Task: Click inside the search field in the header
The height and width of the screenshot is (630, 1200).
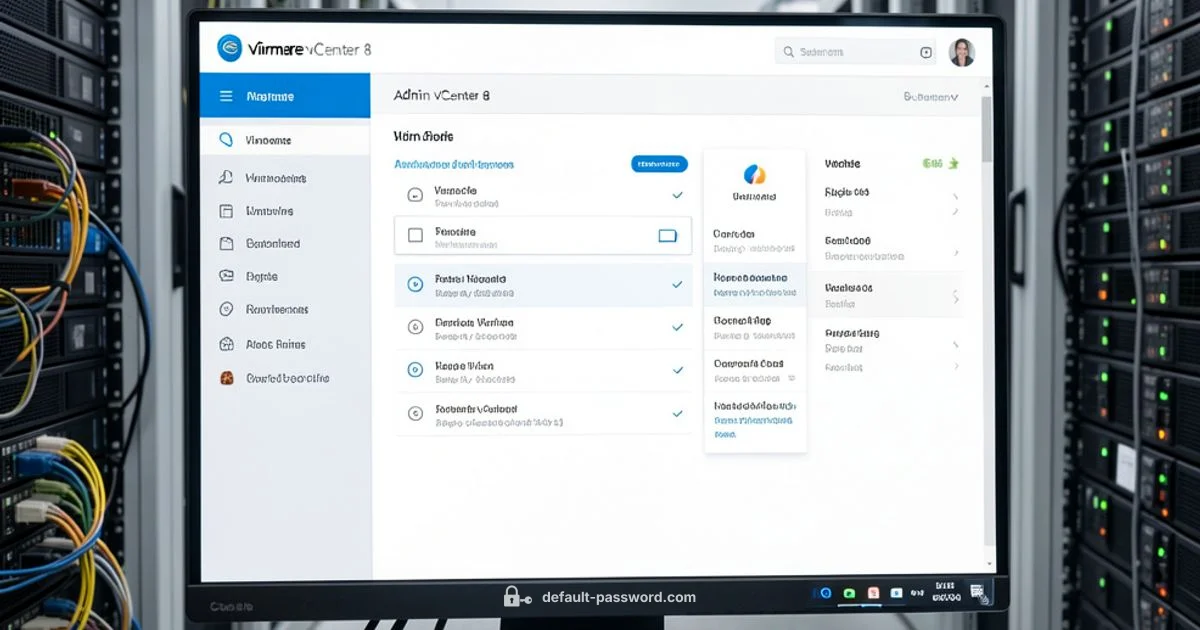Action: coord(855,51)
